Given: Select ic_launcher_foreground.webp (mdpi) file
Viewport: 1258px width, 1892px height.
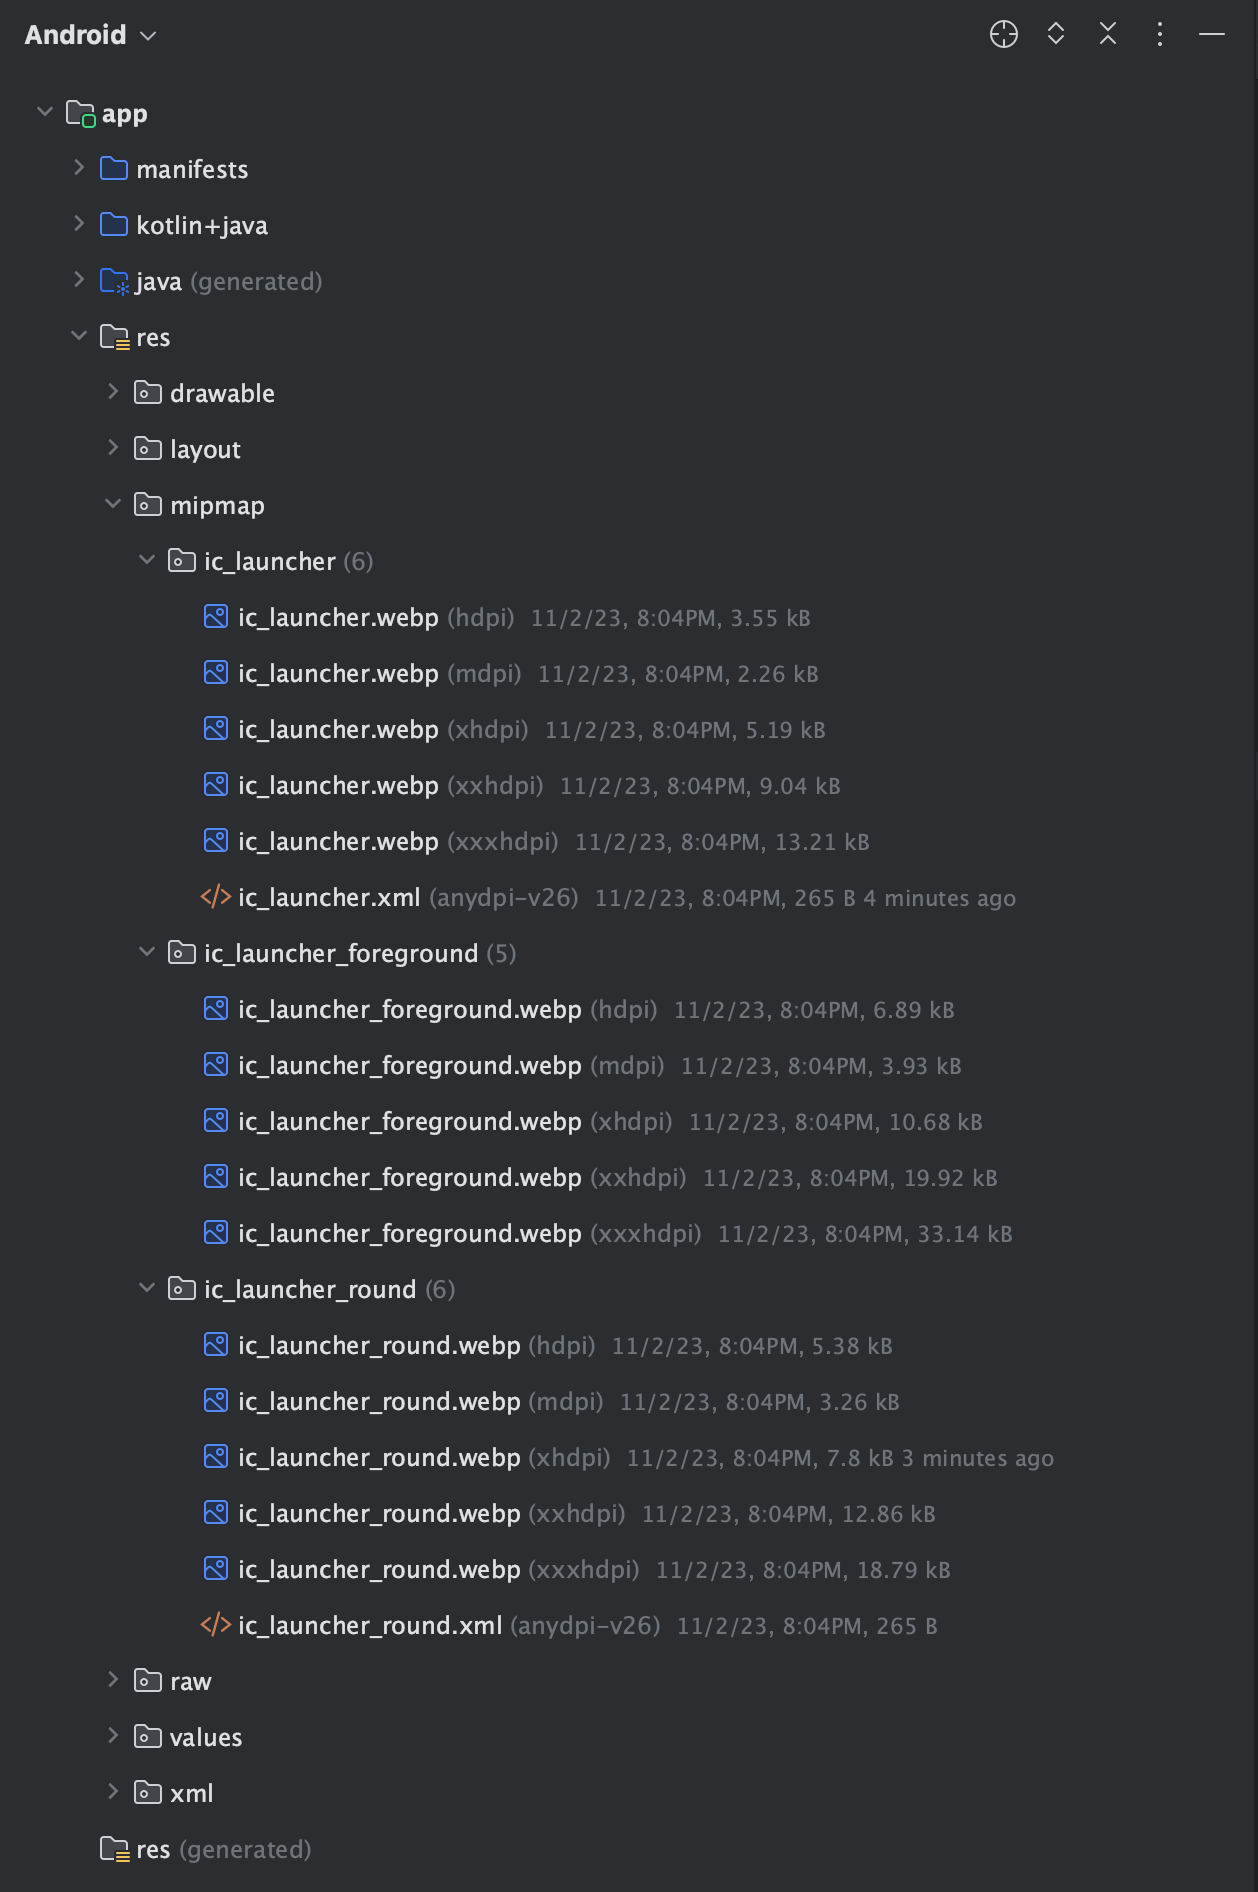Looking at the screenshot, I should 583,1066.
